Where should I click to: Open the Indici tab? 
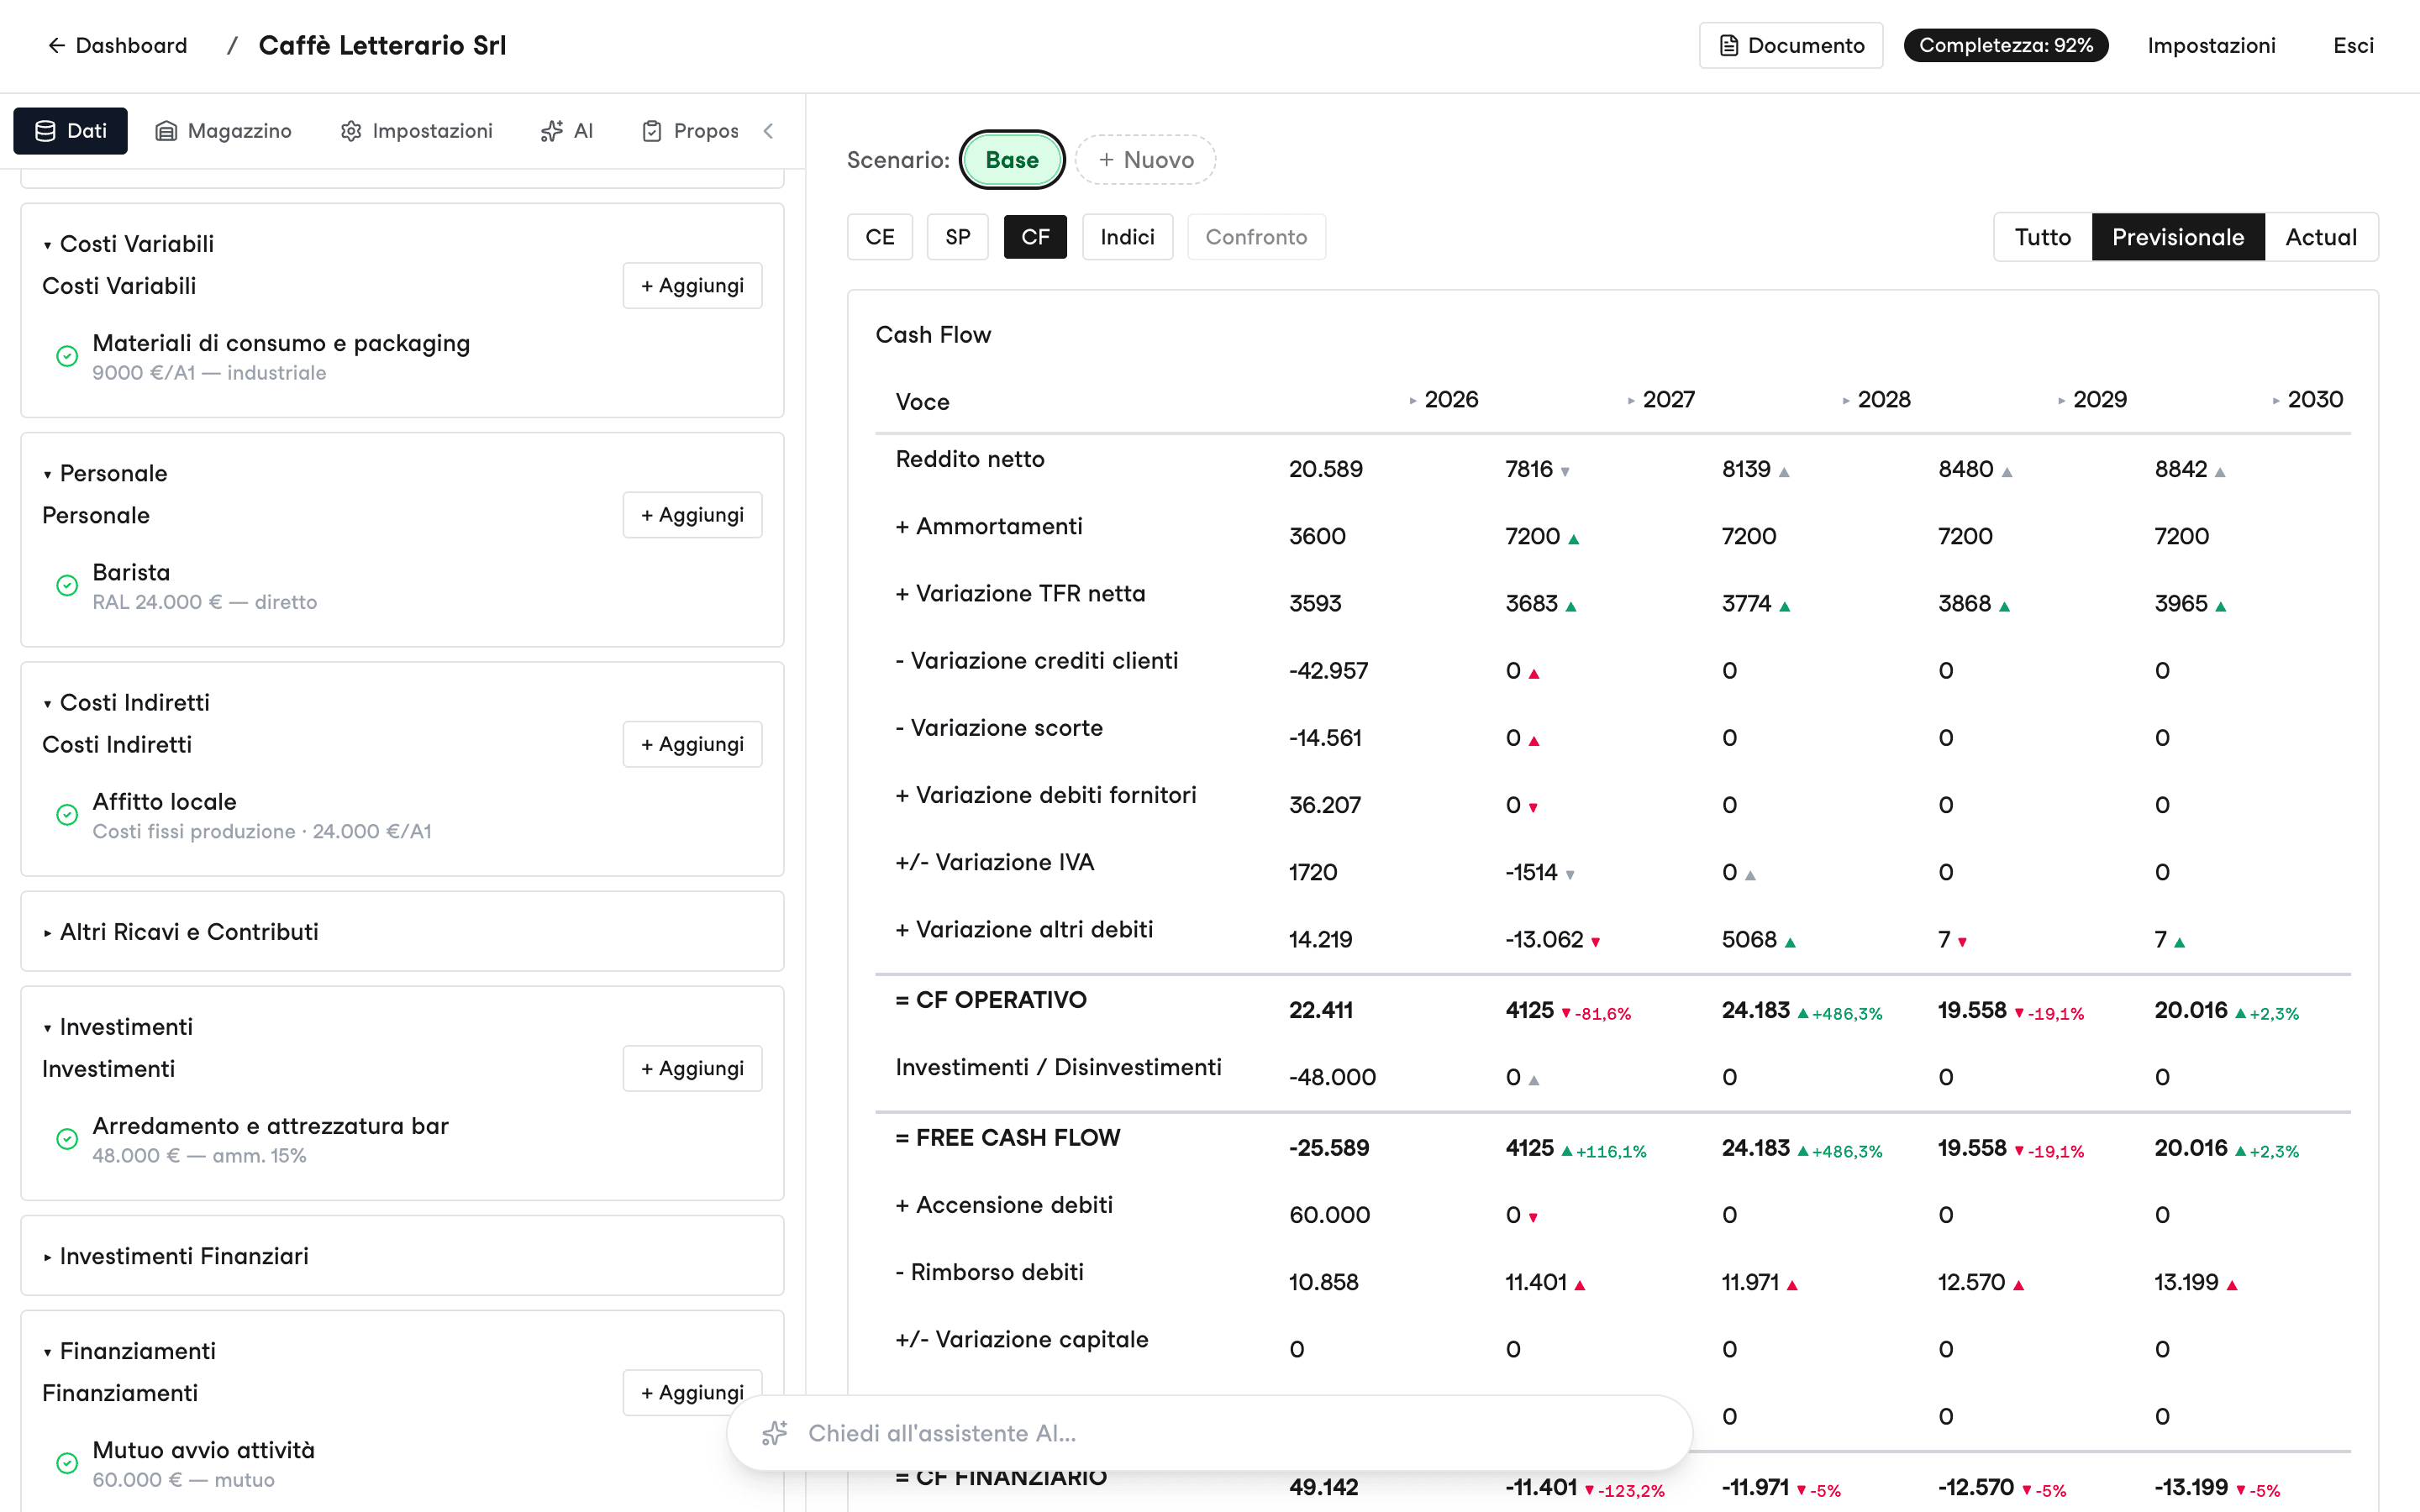pos(1127,237)
